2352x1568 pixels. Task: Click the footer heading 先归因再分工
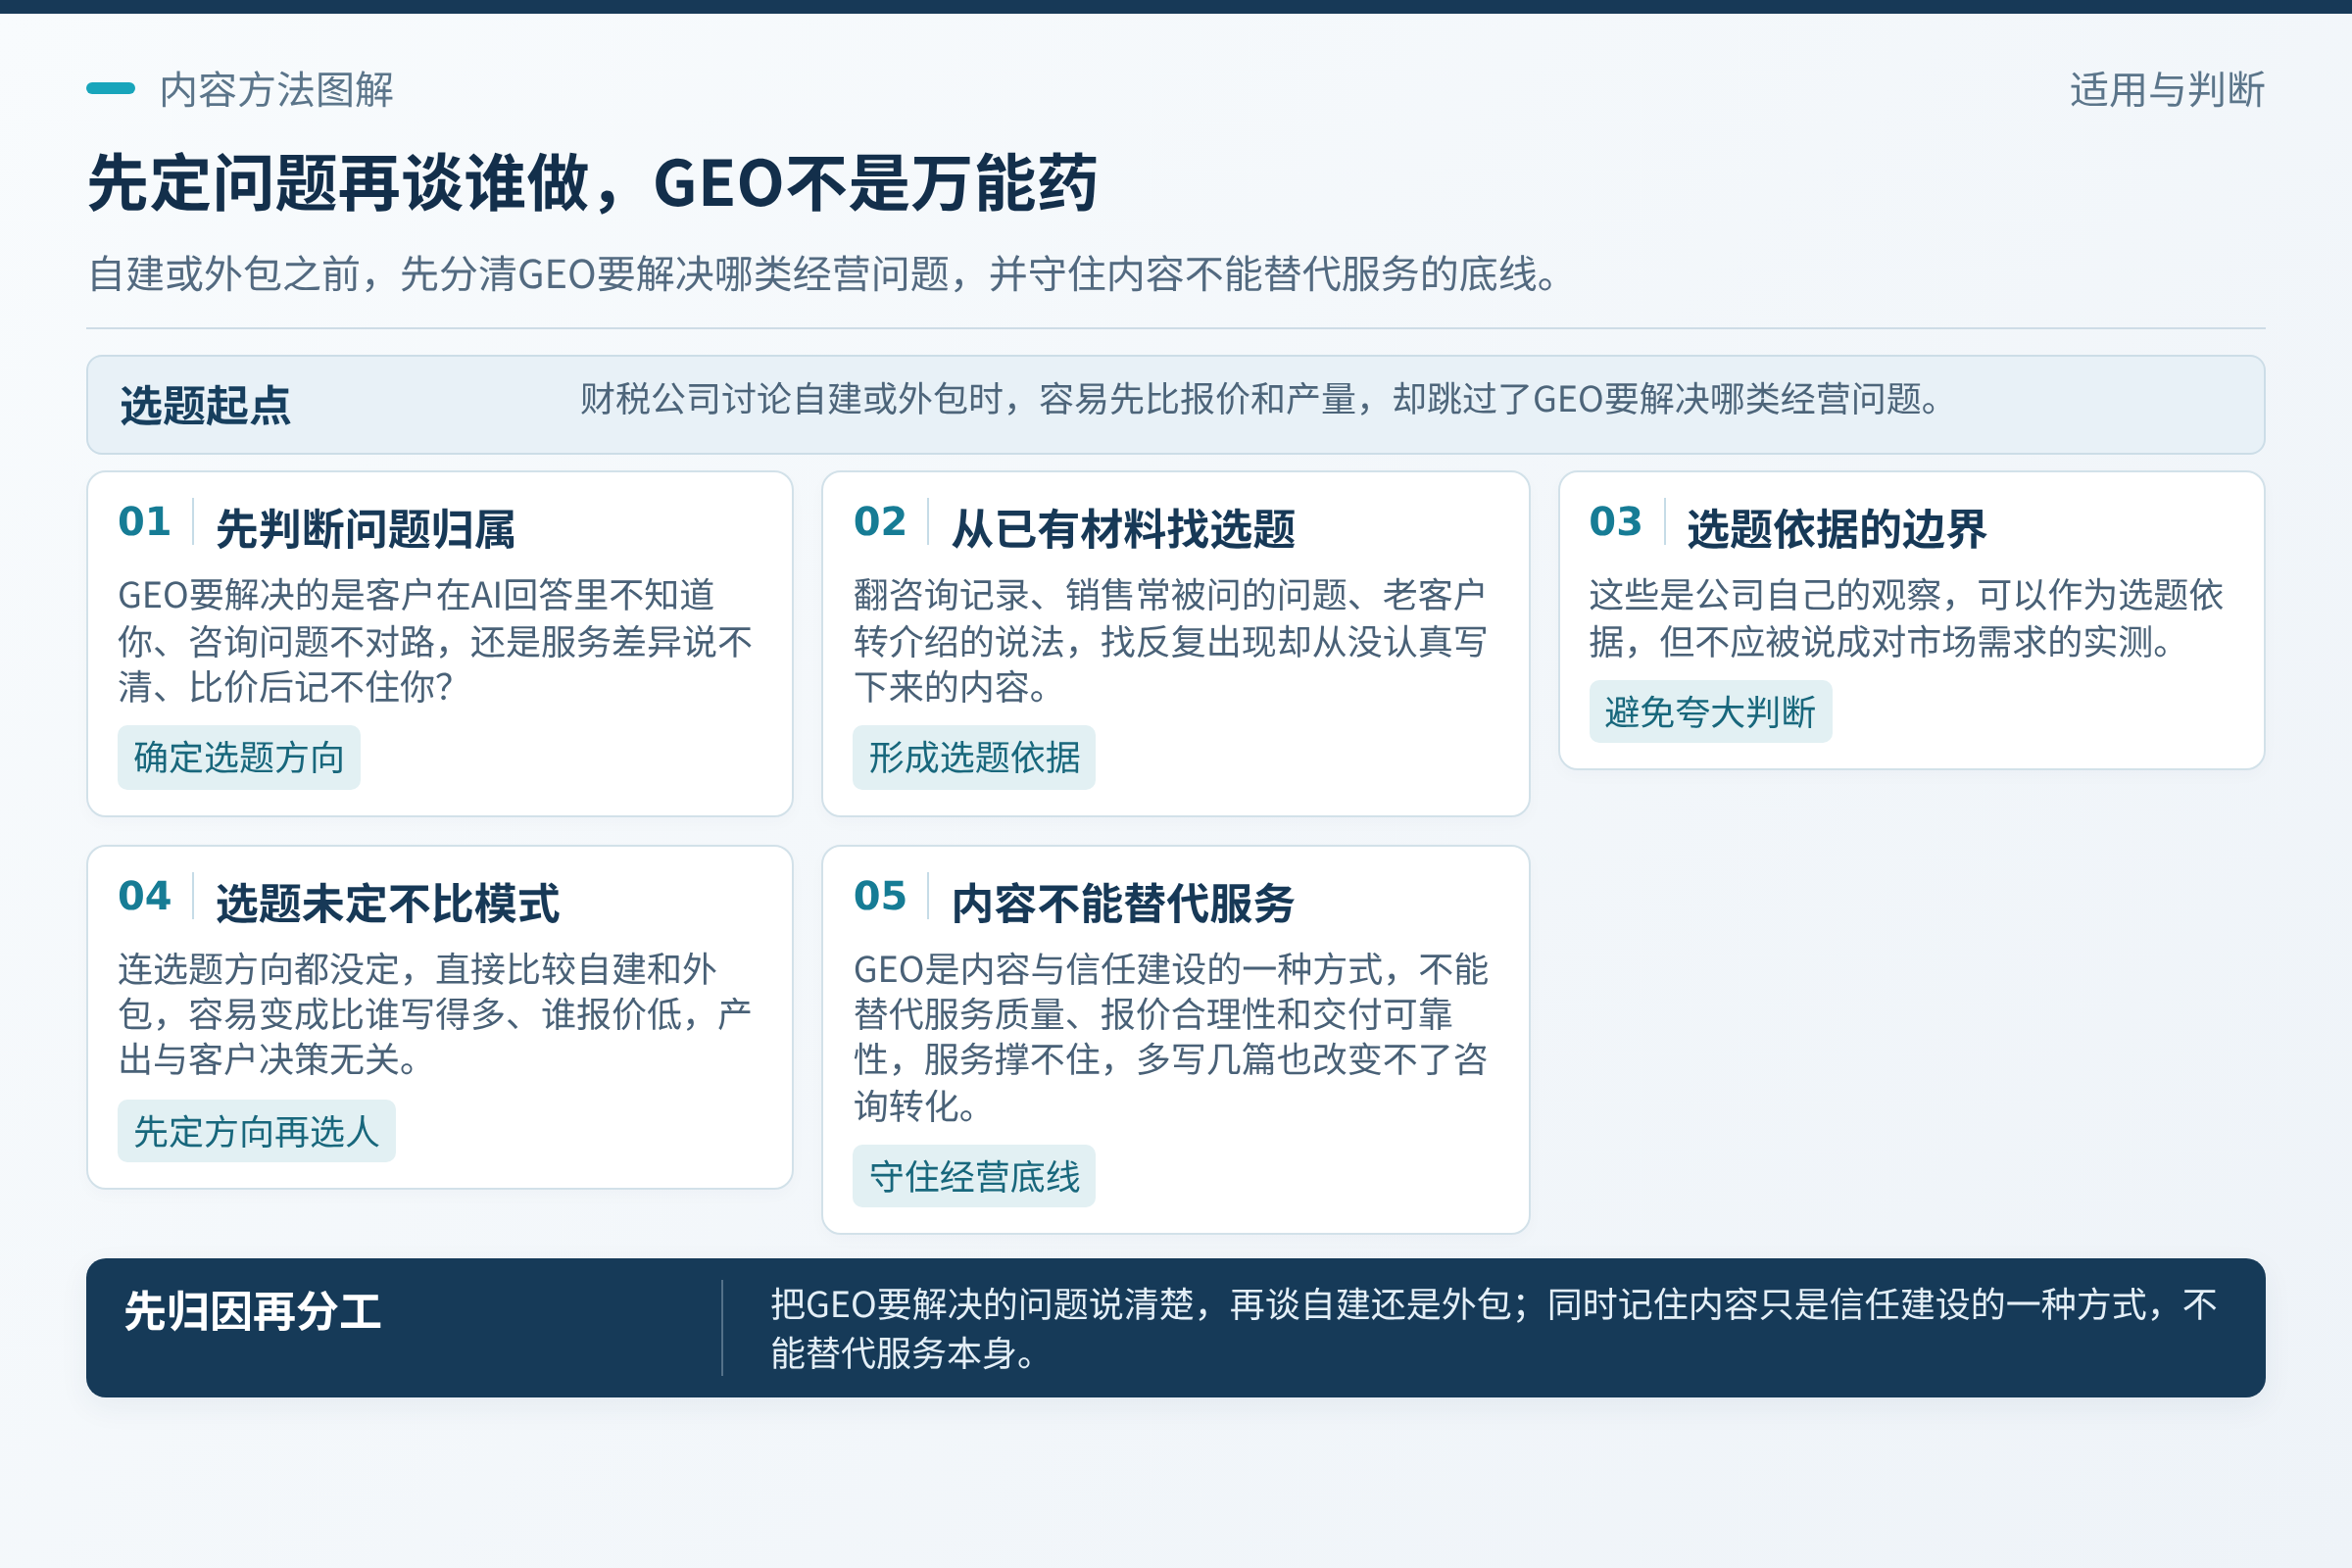252,1311
